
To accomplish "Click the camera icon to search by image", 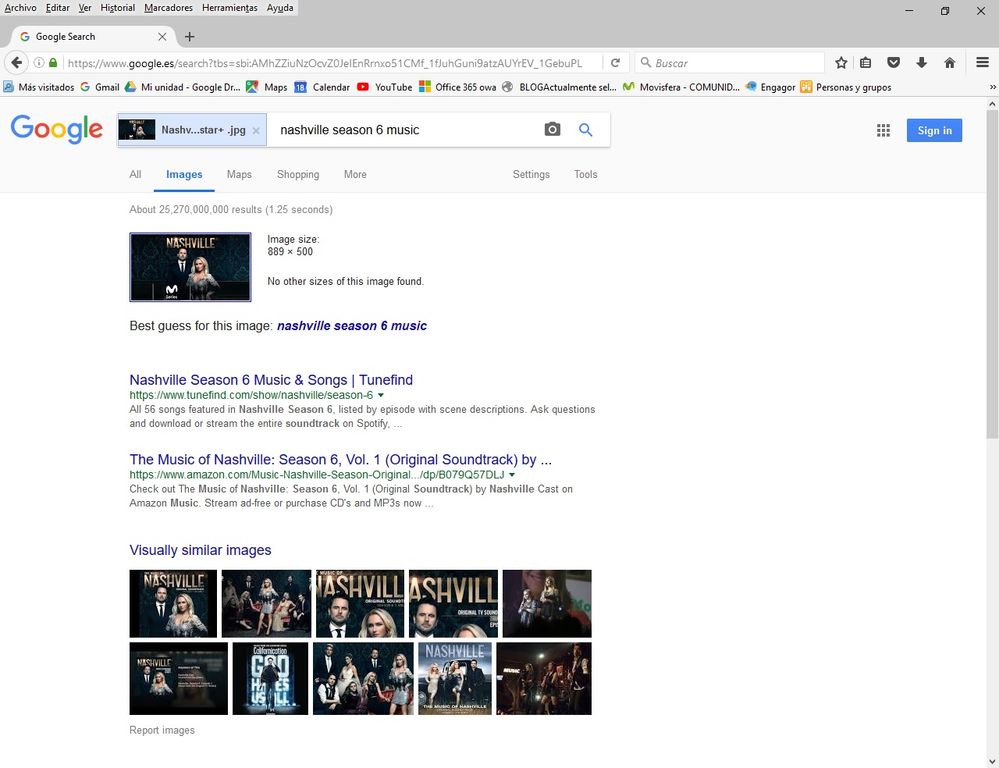I will [551, 129].
